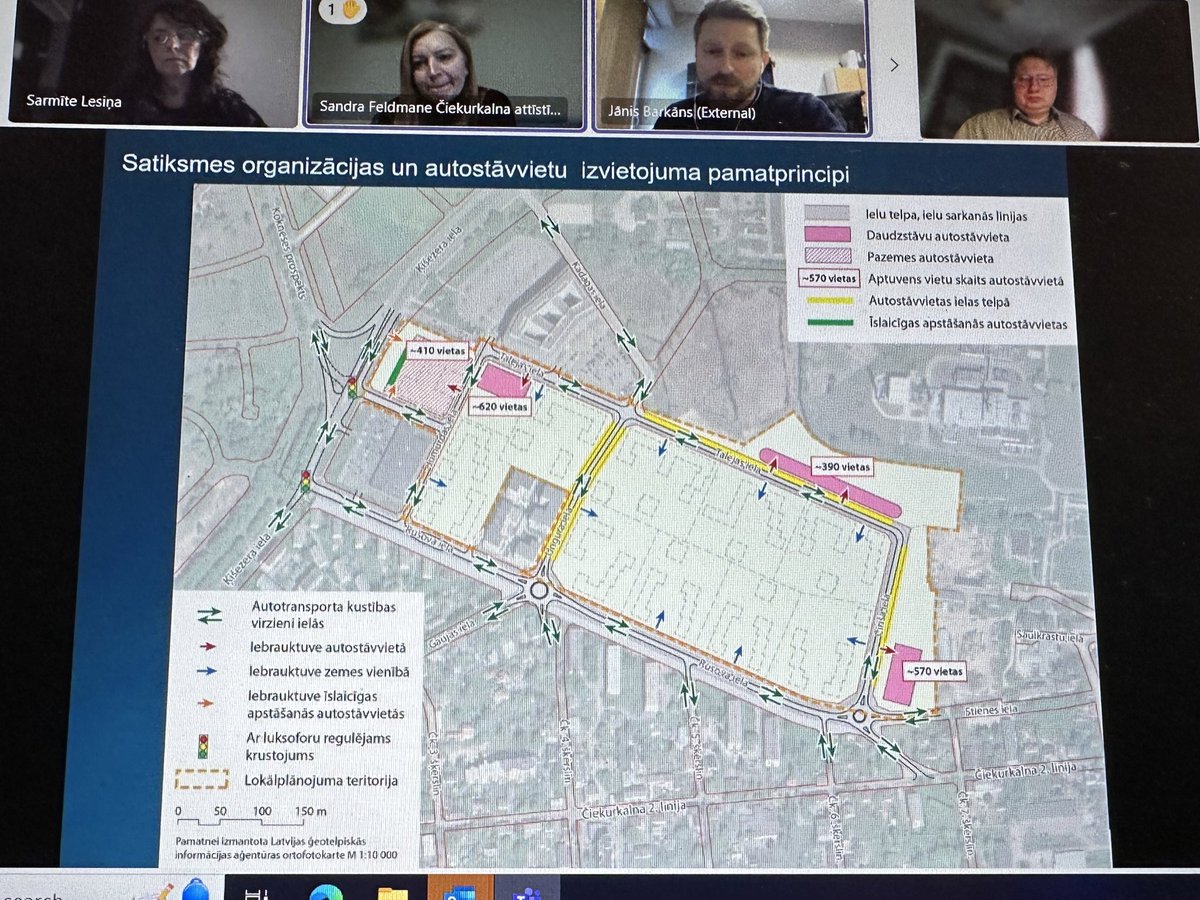Show next participants with the right chevron

click(x=894, y=65)
